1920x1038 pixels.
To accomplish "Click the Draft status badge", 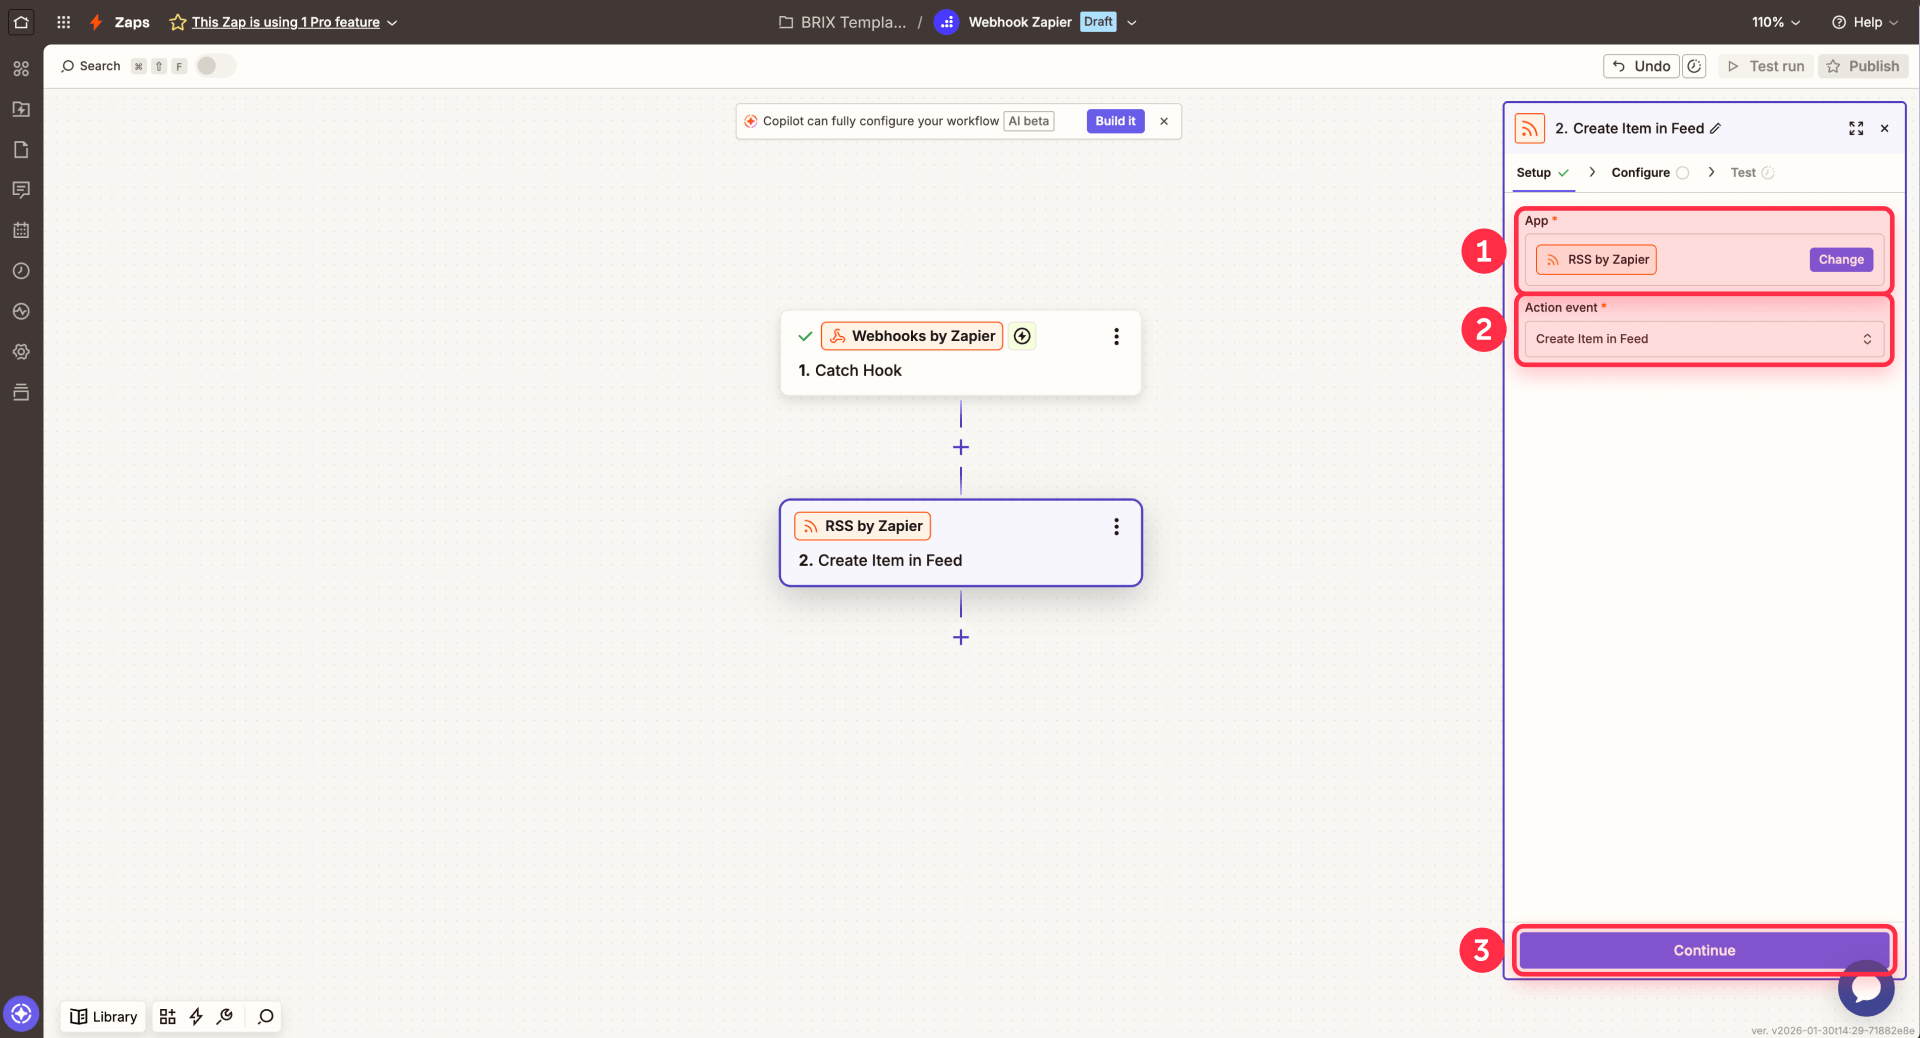I will point(1098,22).
